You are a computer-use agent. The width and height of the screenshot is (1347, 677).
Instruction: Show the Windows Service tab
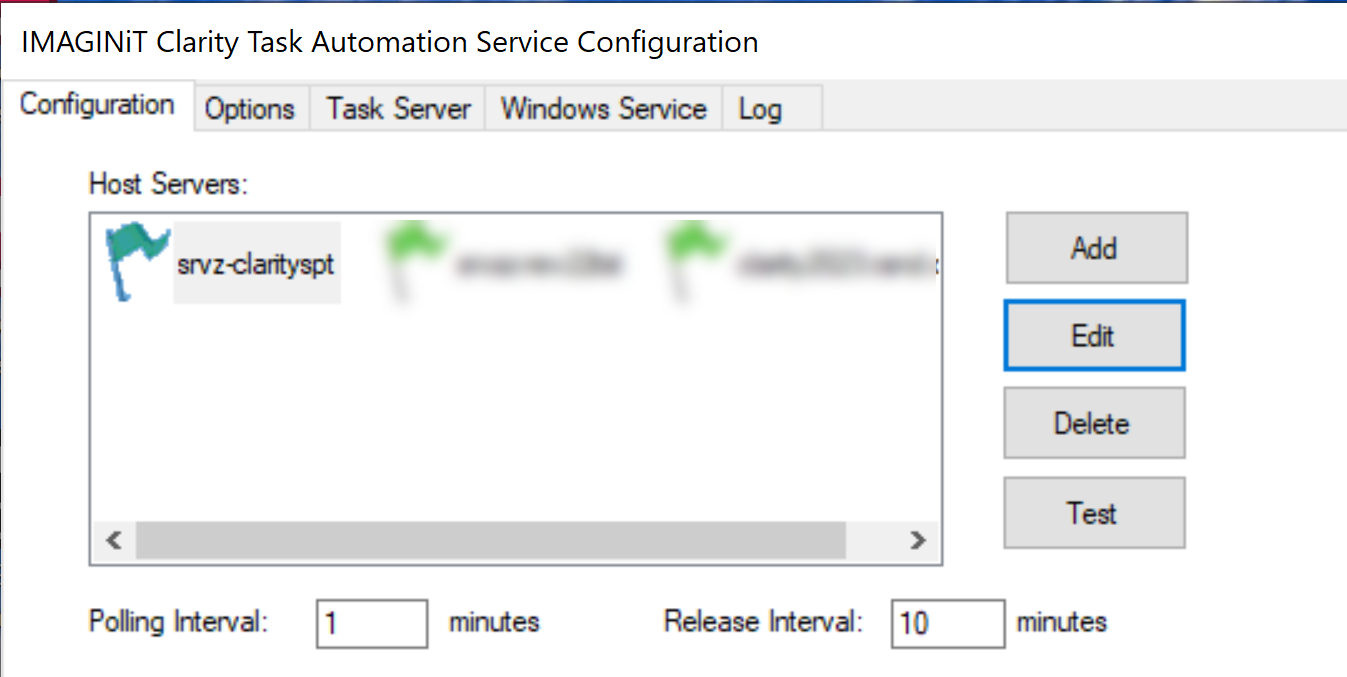603,109
